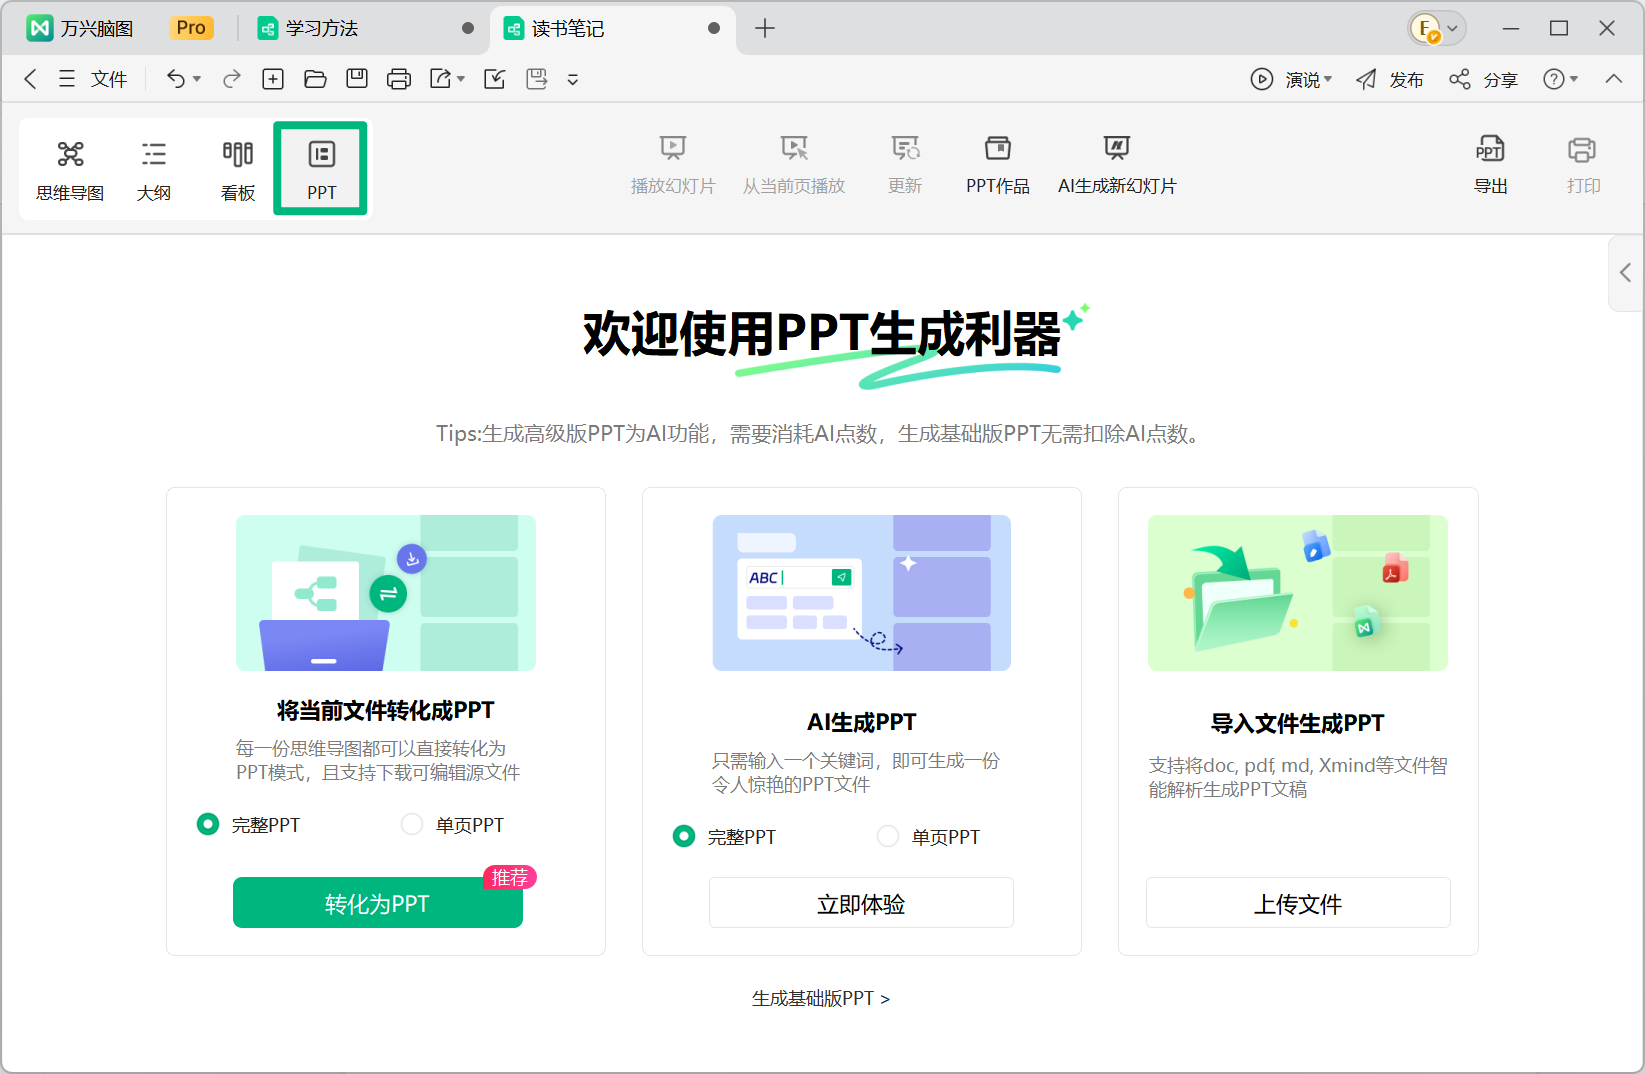The image size is (1645, 1074).
Task: Switch to 思维导图 mind map view
Action: (70, 170)
